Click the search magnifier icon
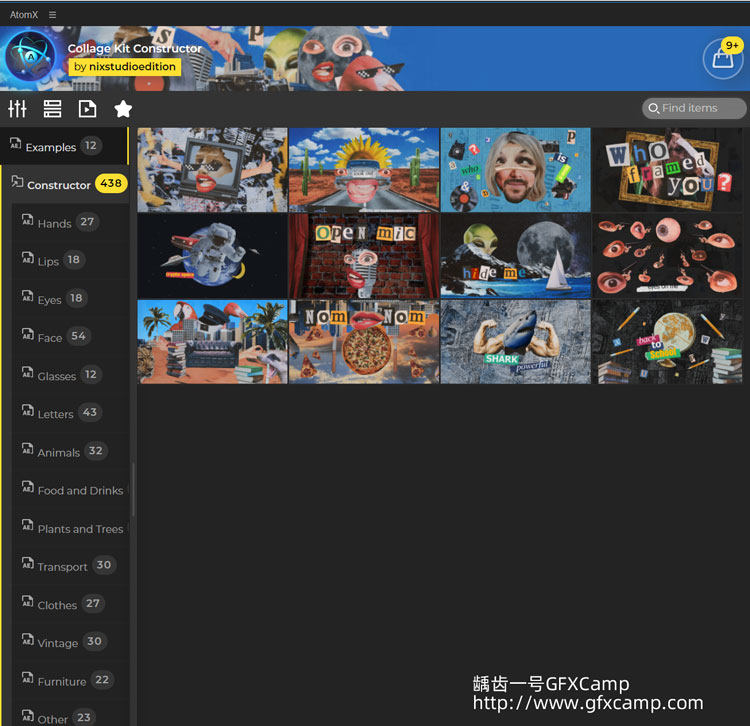This screenshot has width=750, height=726. tap(653, 109)
